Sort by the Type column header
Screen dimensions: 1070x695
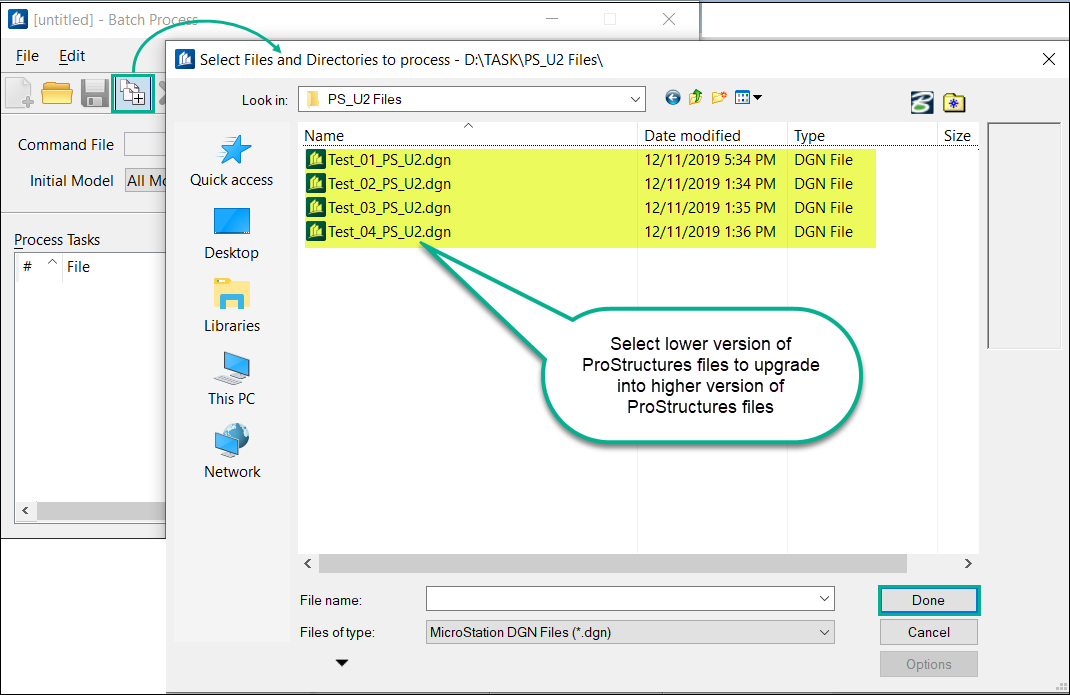coord(862,135)
